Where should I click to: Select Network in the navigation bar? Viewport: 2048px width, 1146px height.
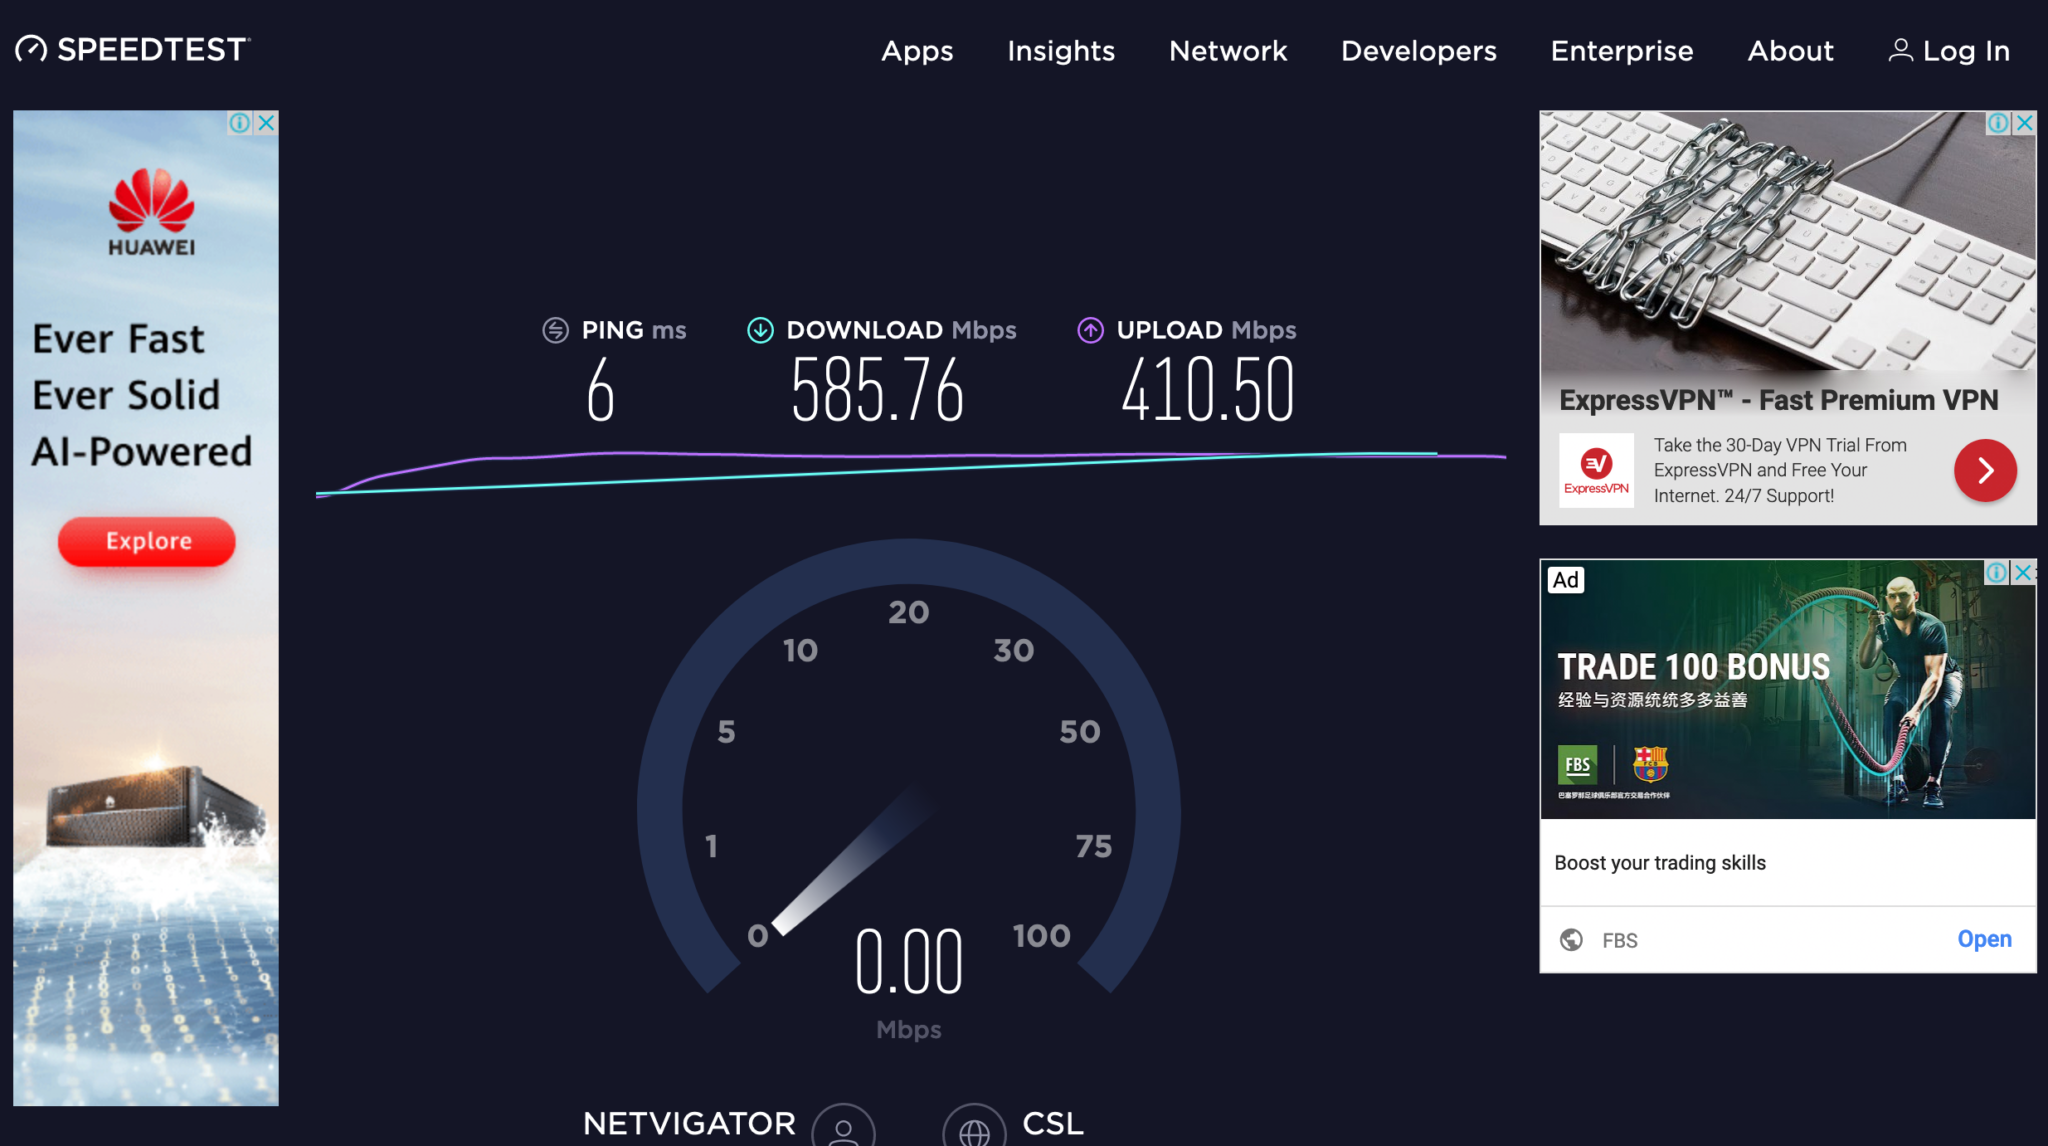click(1227, 51)
